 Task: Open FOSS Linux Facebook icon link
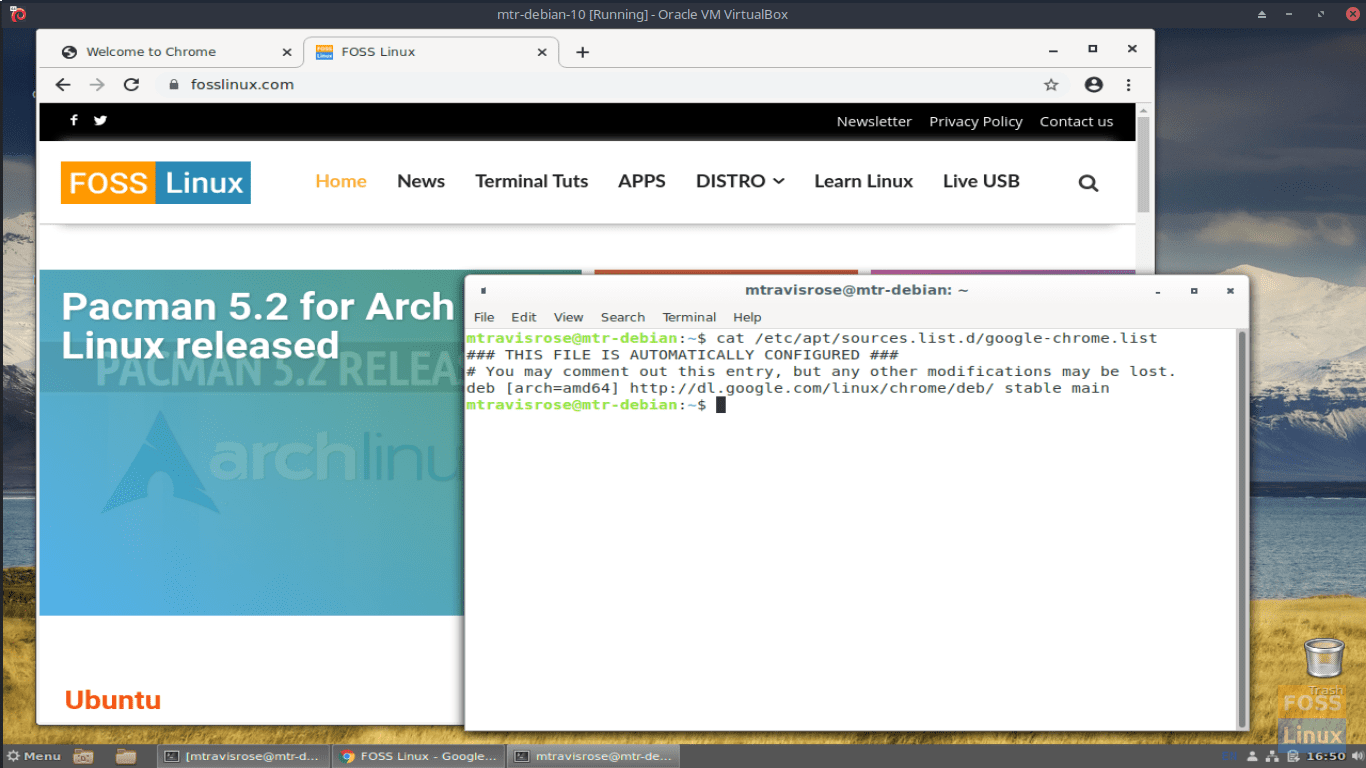74,120
